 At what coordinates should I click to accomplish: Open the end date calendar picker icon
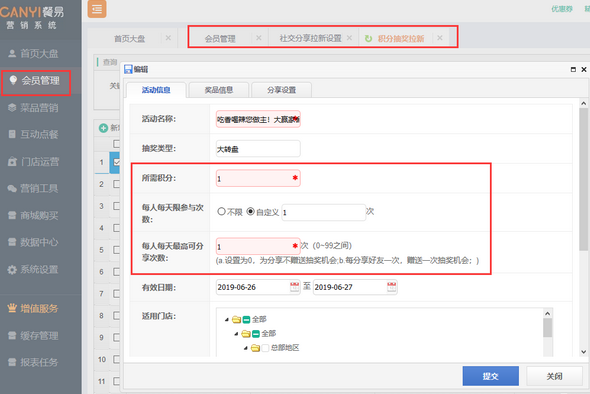pyautogui.click(x=392, y=287)
